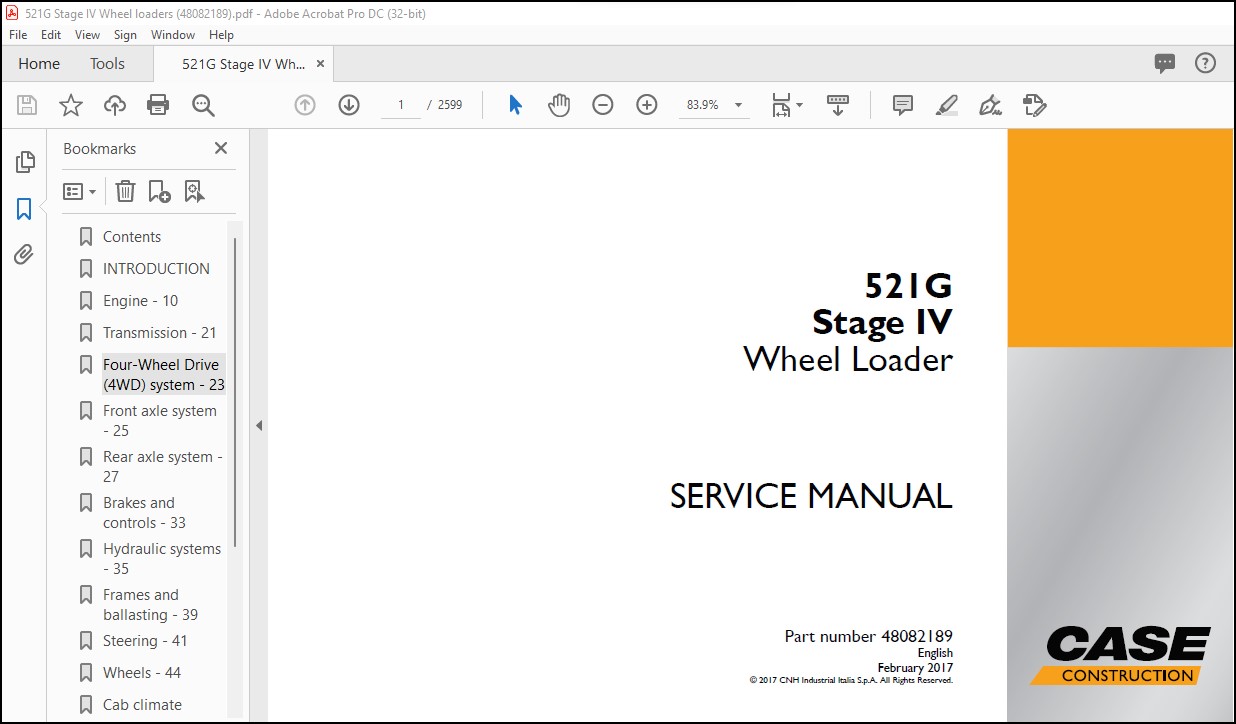Click the CASE Construction logo
Screen dimensions: 1236x724
tap(1121, 655)
